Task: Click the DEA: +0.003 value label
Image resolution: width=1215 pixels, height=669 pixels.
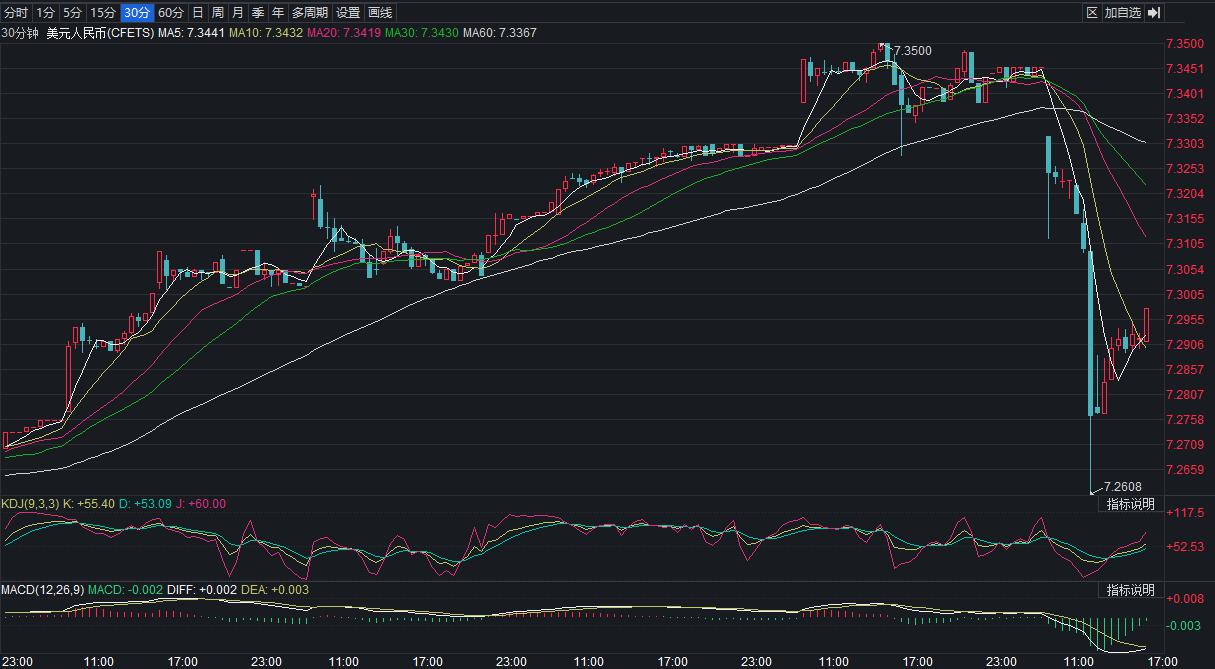Action: pos(275,590)
